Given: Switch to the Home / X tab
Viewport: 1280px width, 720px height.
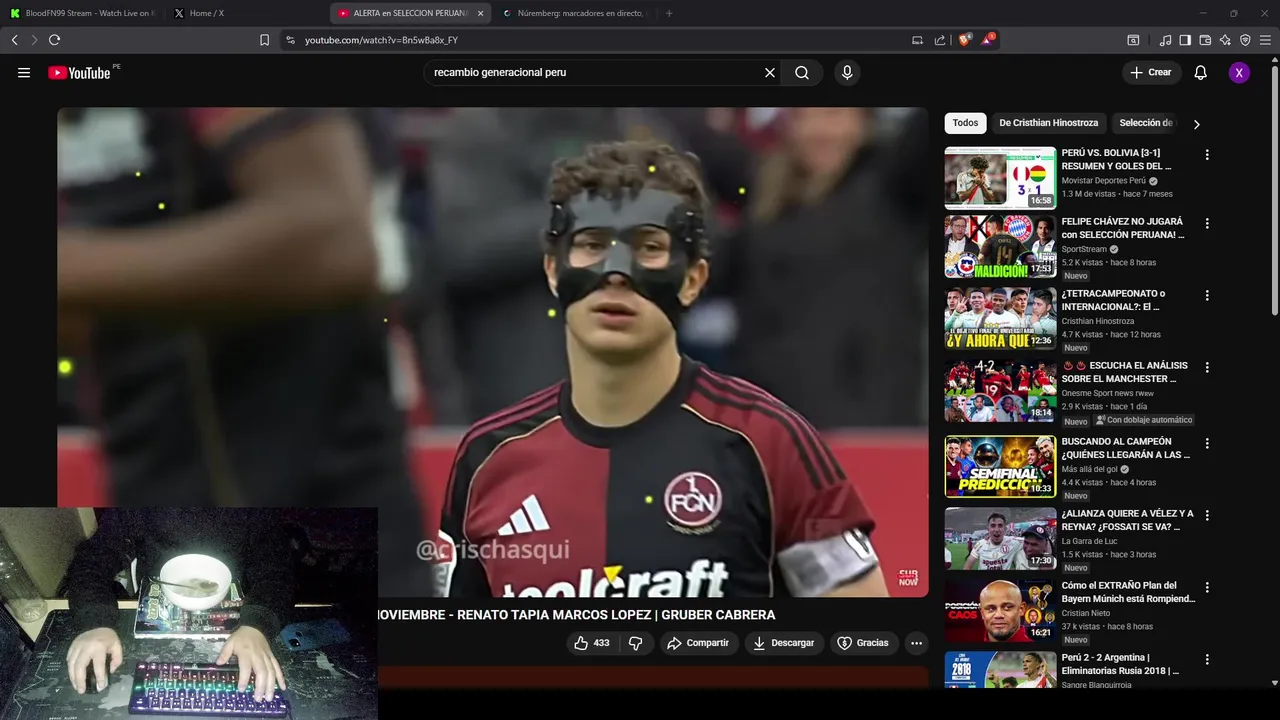Looking at the screenshot, I should tap(245, 13).
